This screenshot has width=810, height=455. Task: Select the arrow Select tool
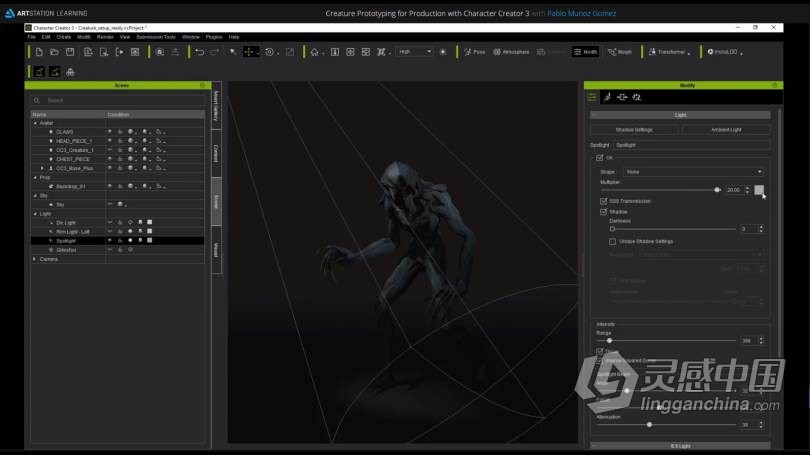click(x=233, y=52)
